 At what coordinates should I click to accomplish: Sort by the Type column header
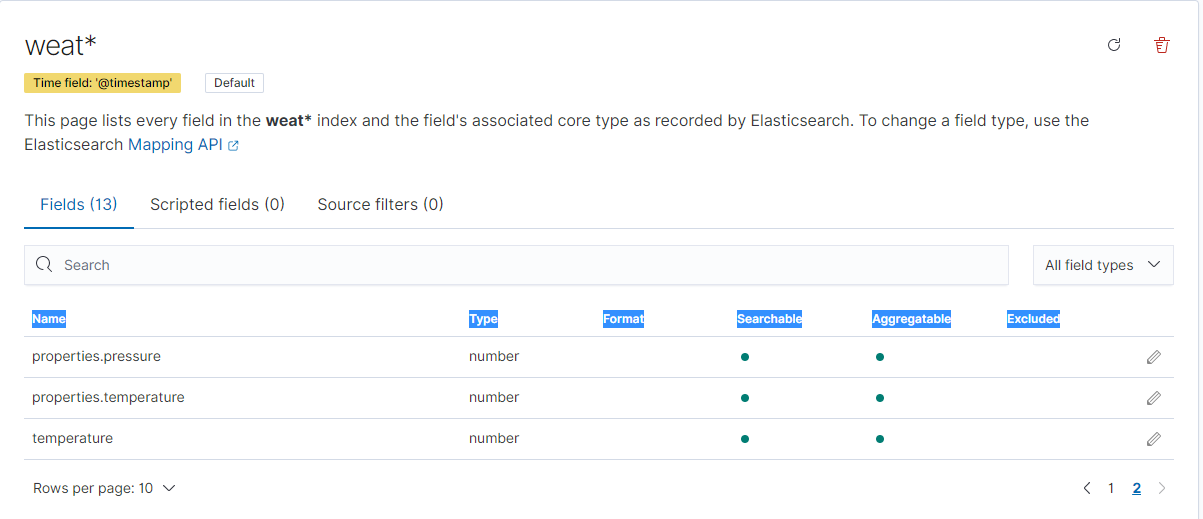pyautogui.click(x=483, y=319)
